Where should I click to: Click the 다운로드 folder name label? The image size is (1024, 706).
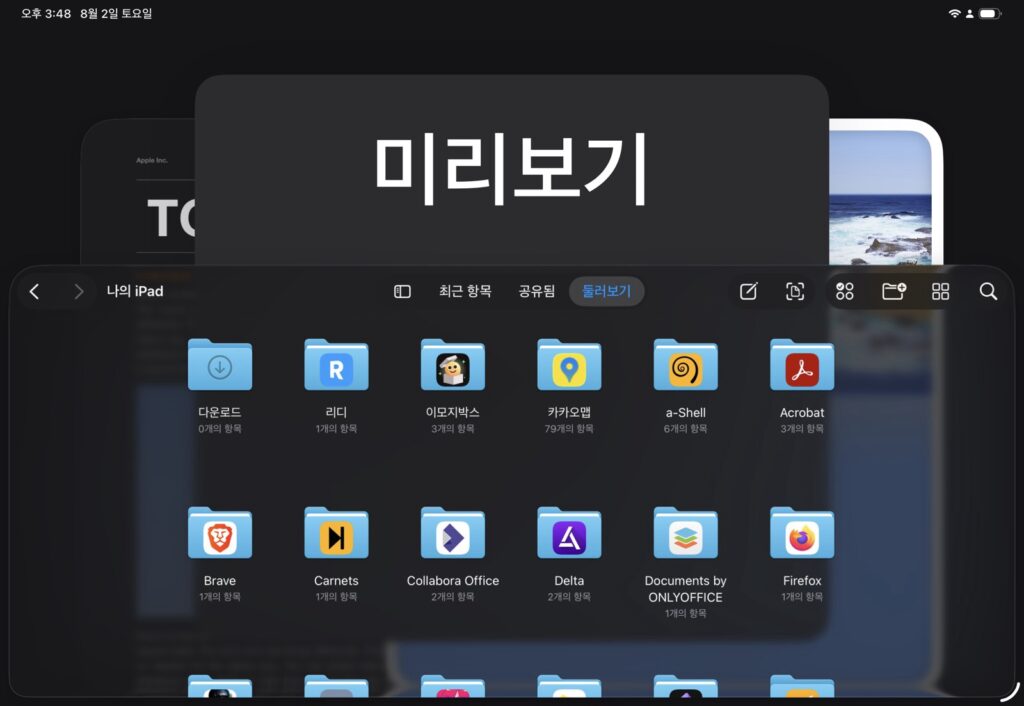tap(220, 412)
